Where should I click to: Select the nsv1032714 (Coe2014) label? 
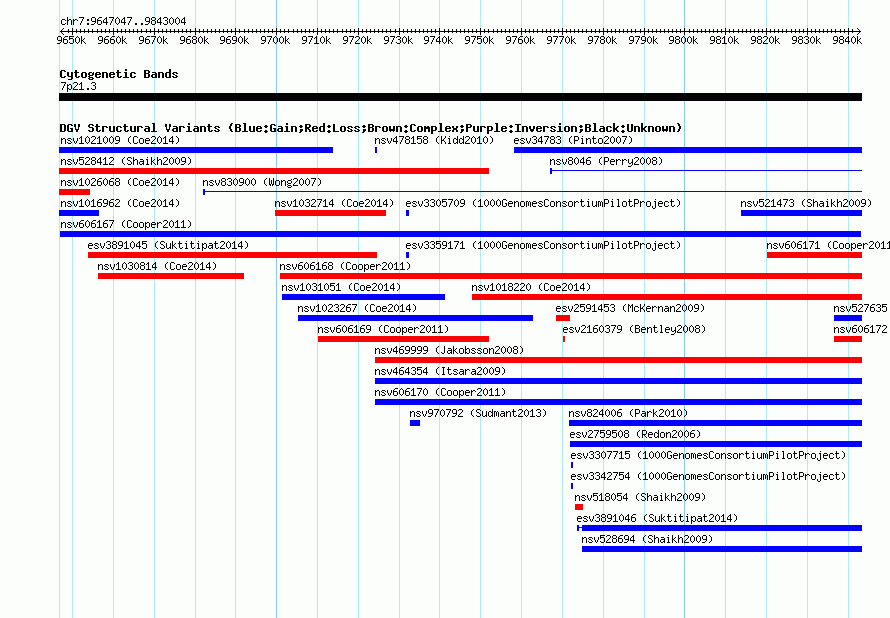pyautogui.click(x=334, y=203)
